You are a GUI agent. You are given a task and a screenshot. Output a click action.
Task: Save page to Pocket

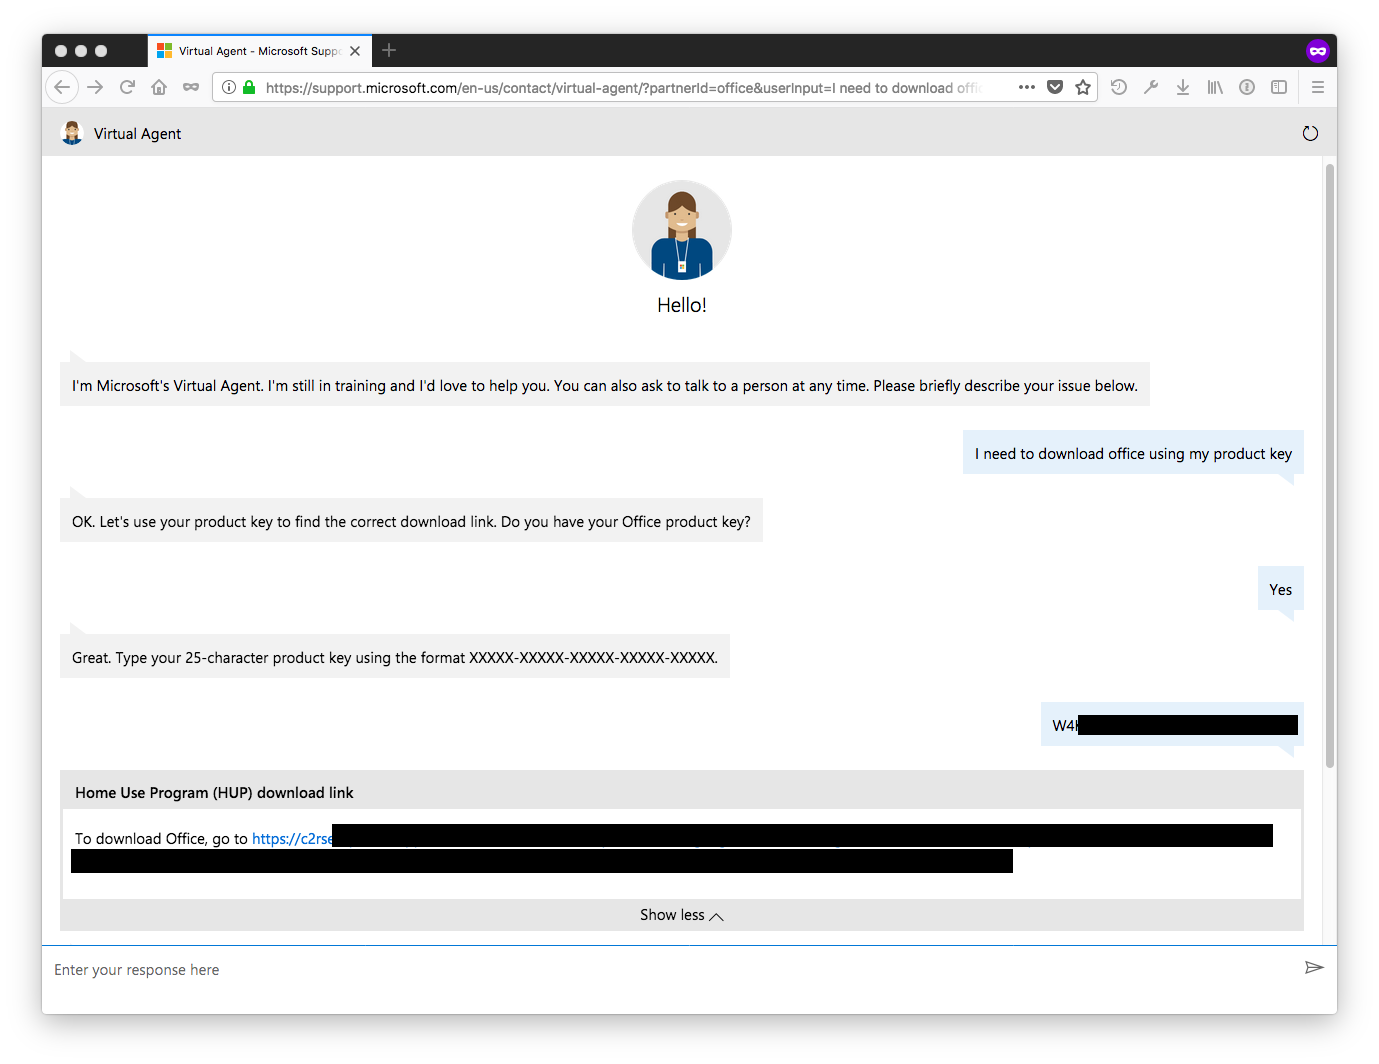pos(1055,88)
